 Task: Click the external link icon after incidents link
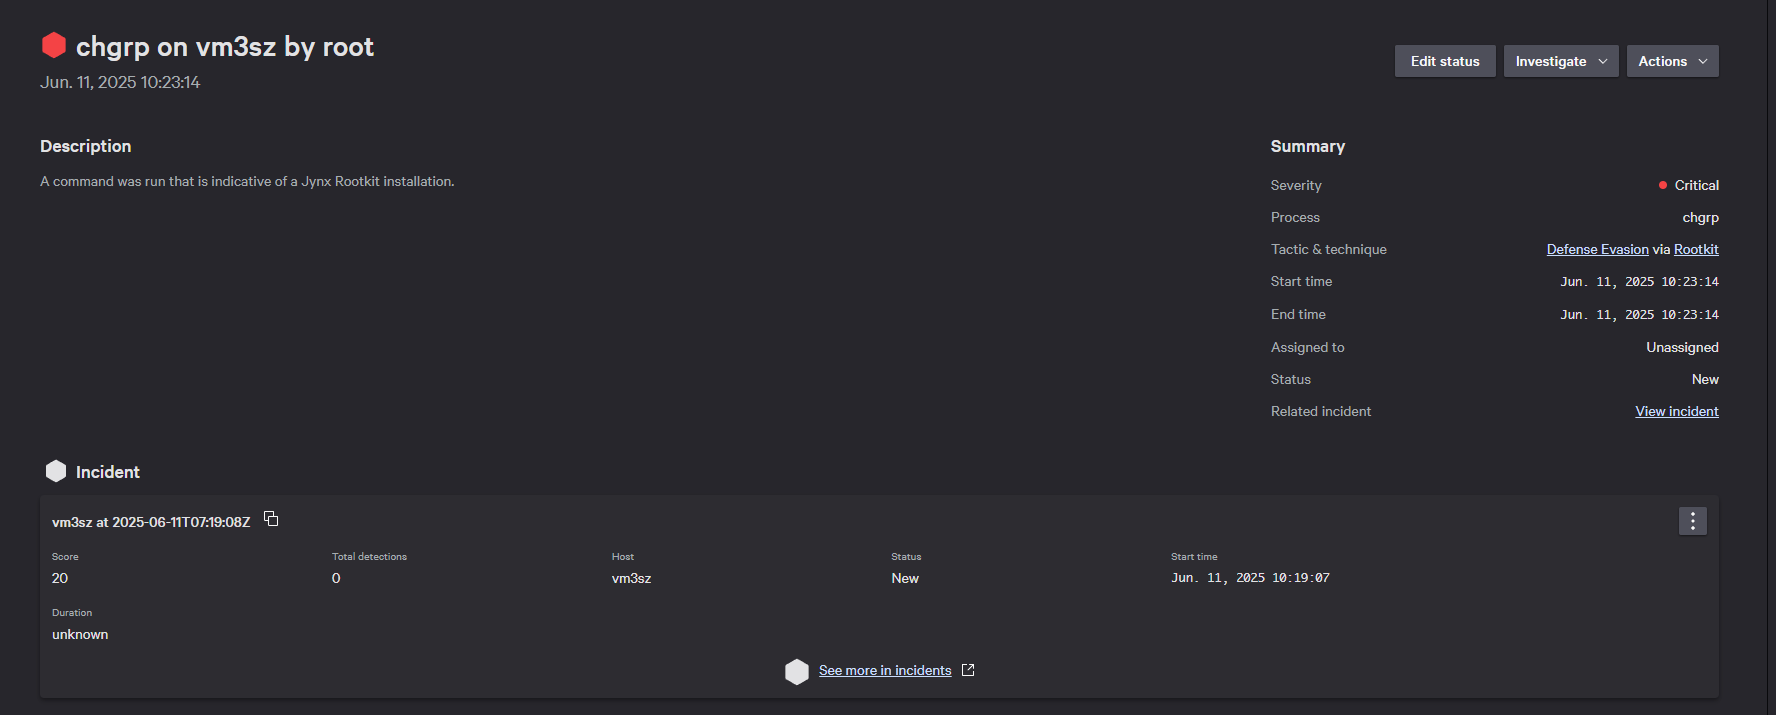[x=968, y=670]
